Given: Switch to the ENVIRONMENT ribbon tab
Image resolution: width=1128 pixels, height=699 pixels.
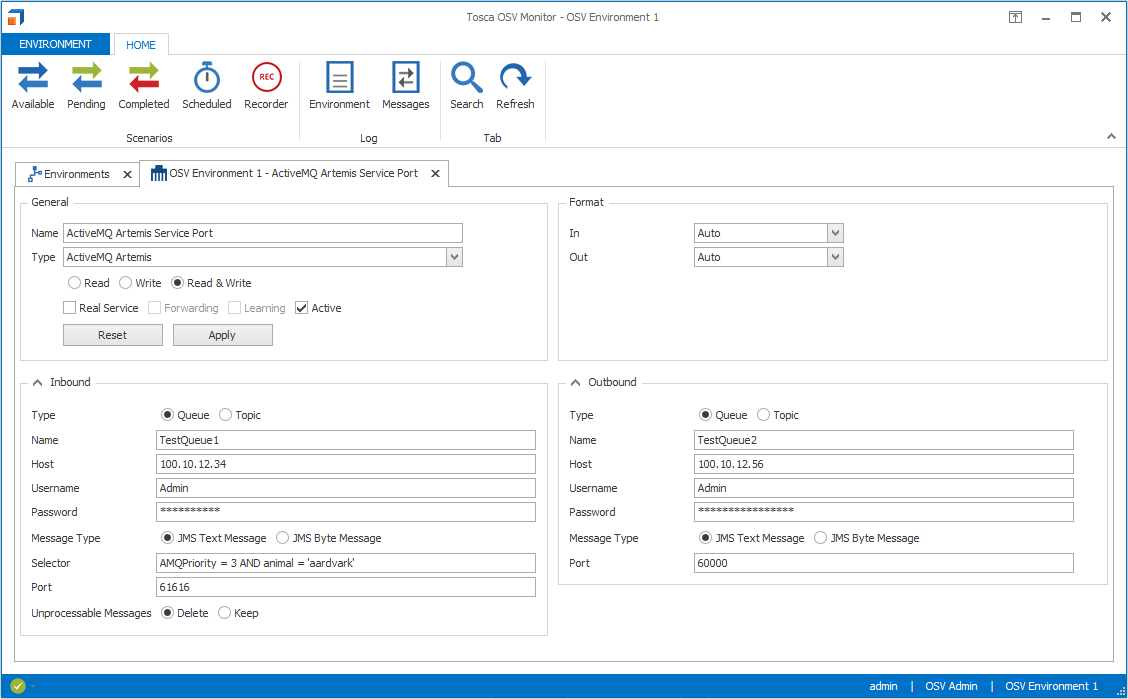Looking at the screenshot, I should 56,44.
